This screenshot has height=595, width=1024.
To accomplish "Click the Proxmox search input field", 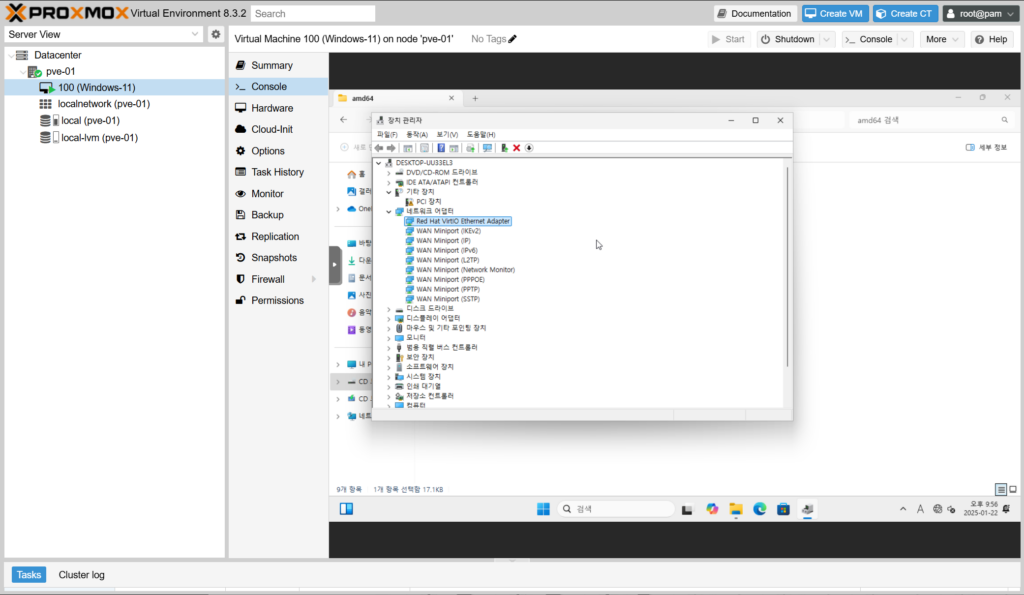I will click(x=312, y=14).
